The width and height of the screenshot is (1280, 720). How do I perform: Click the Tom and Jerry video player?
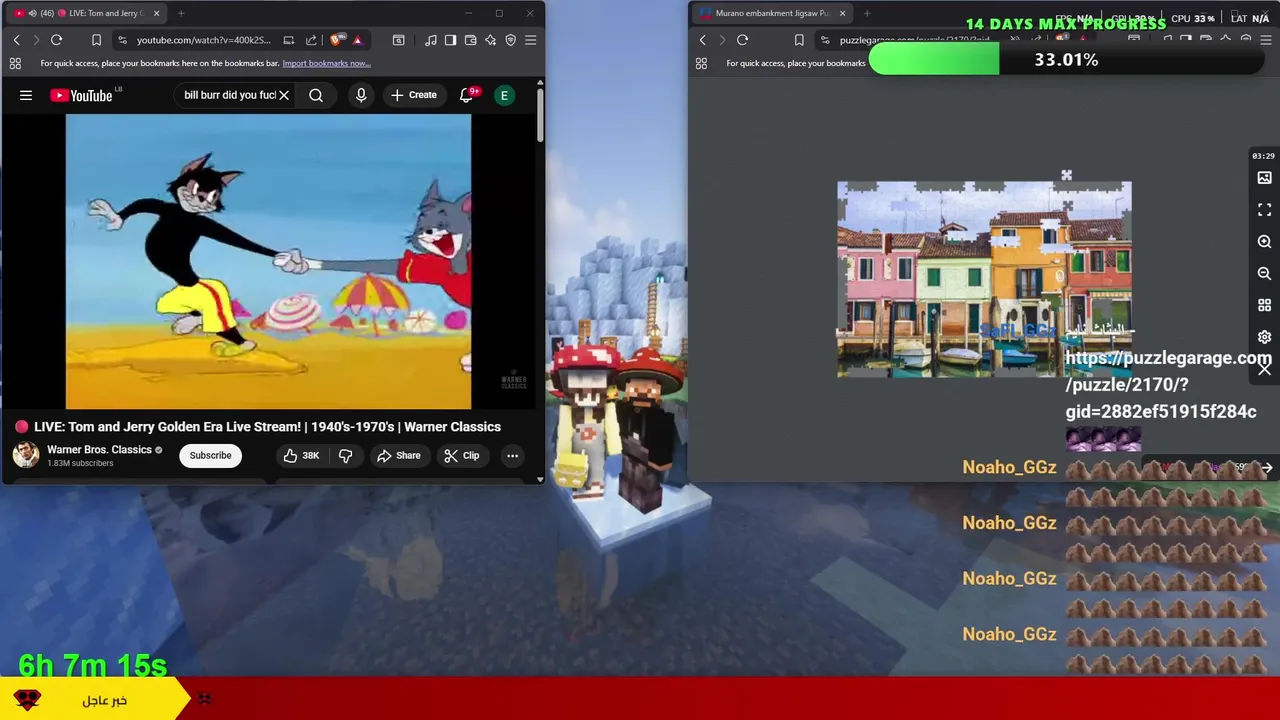point(268,262)
